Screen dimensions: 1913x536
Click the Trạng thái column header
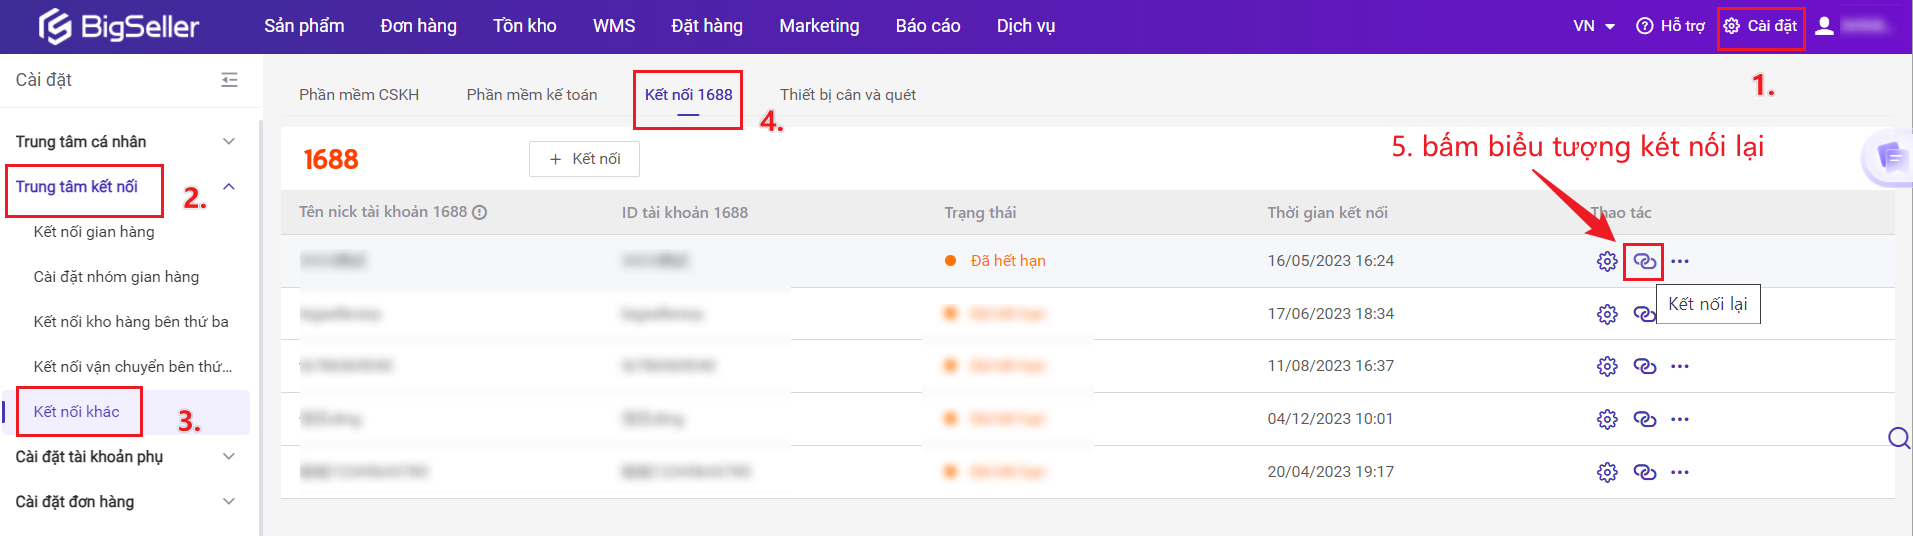[980, 213]
